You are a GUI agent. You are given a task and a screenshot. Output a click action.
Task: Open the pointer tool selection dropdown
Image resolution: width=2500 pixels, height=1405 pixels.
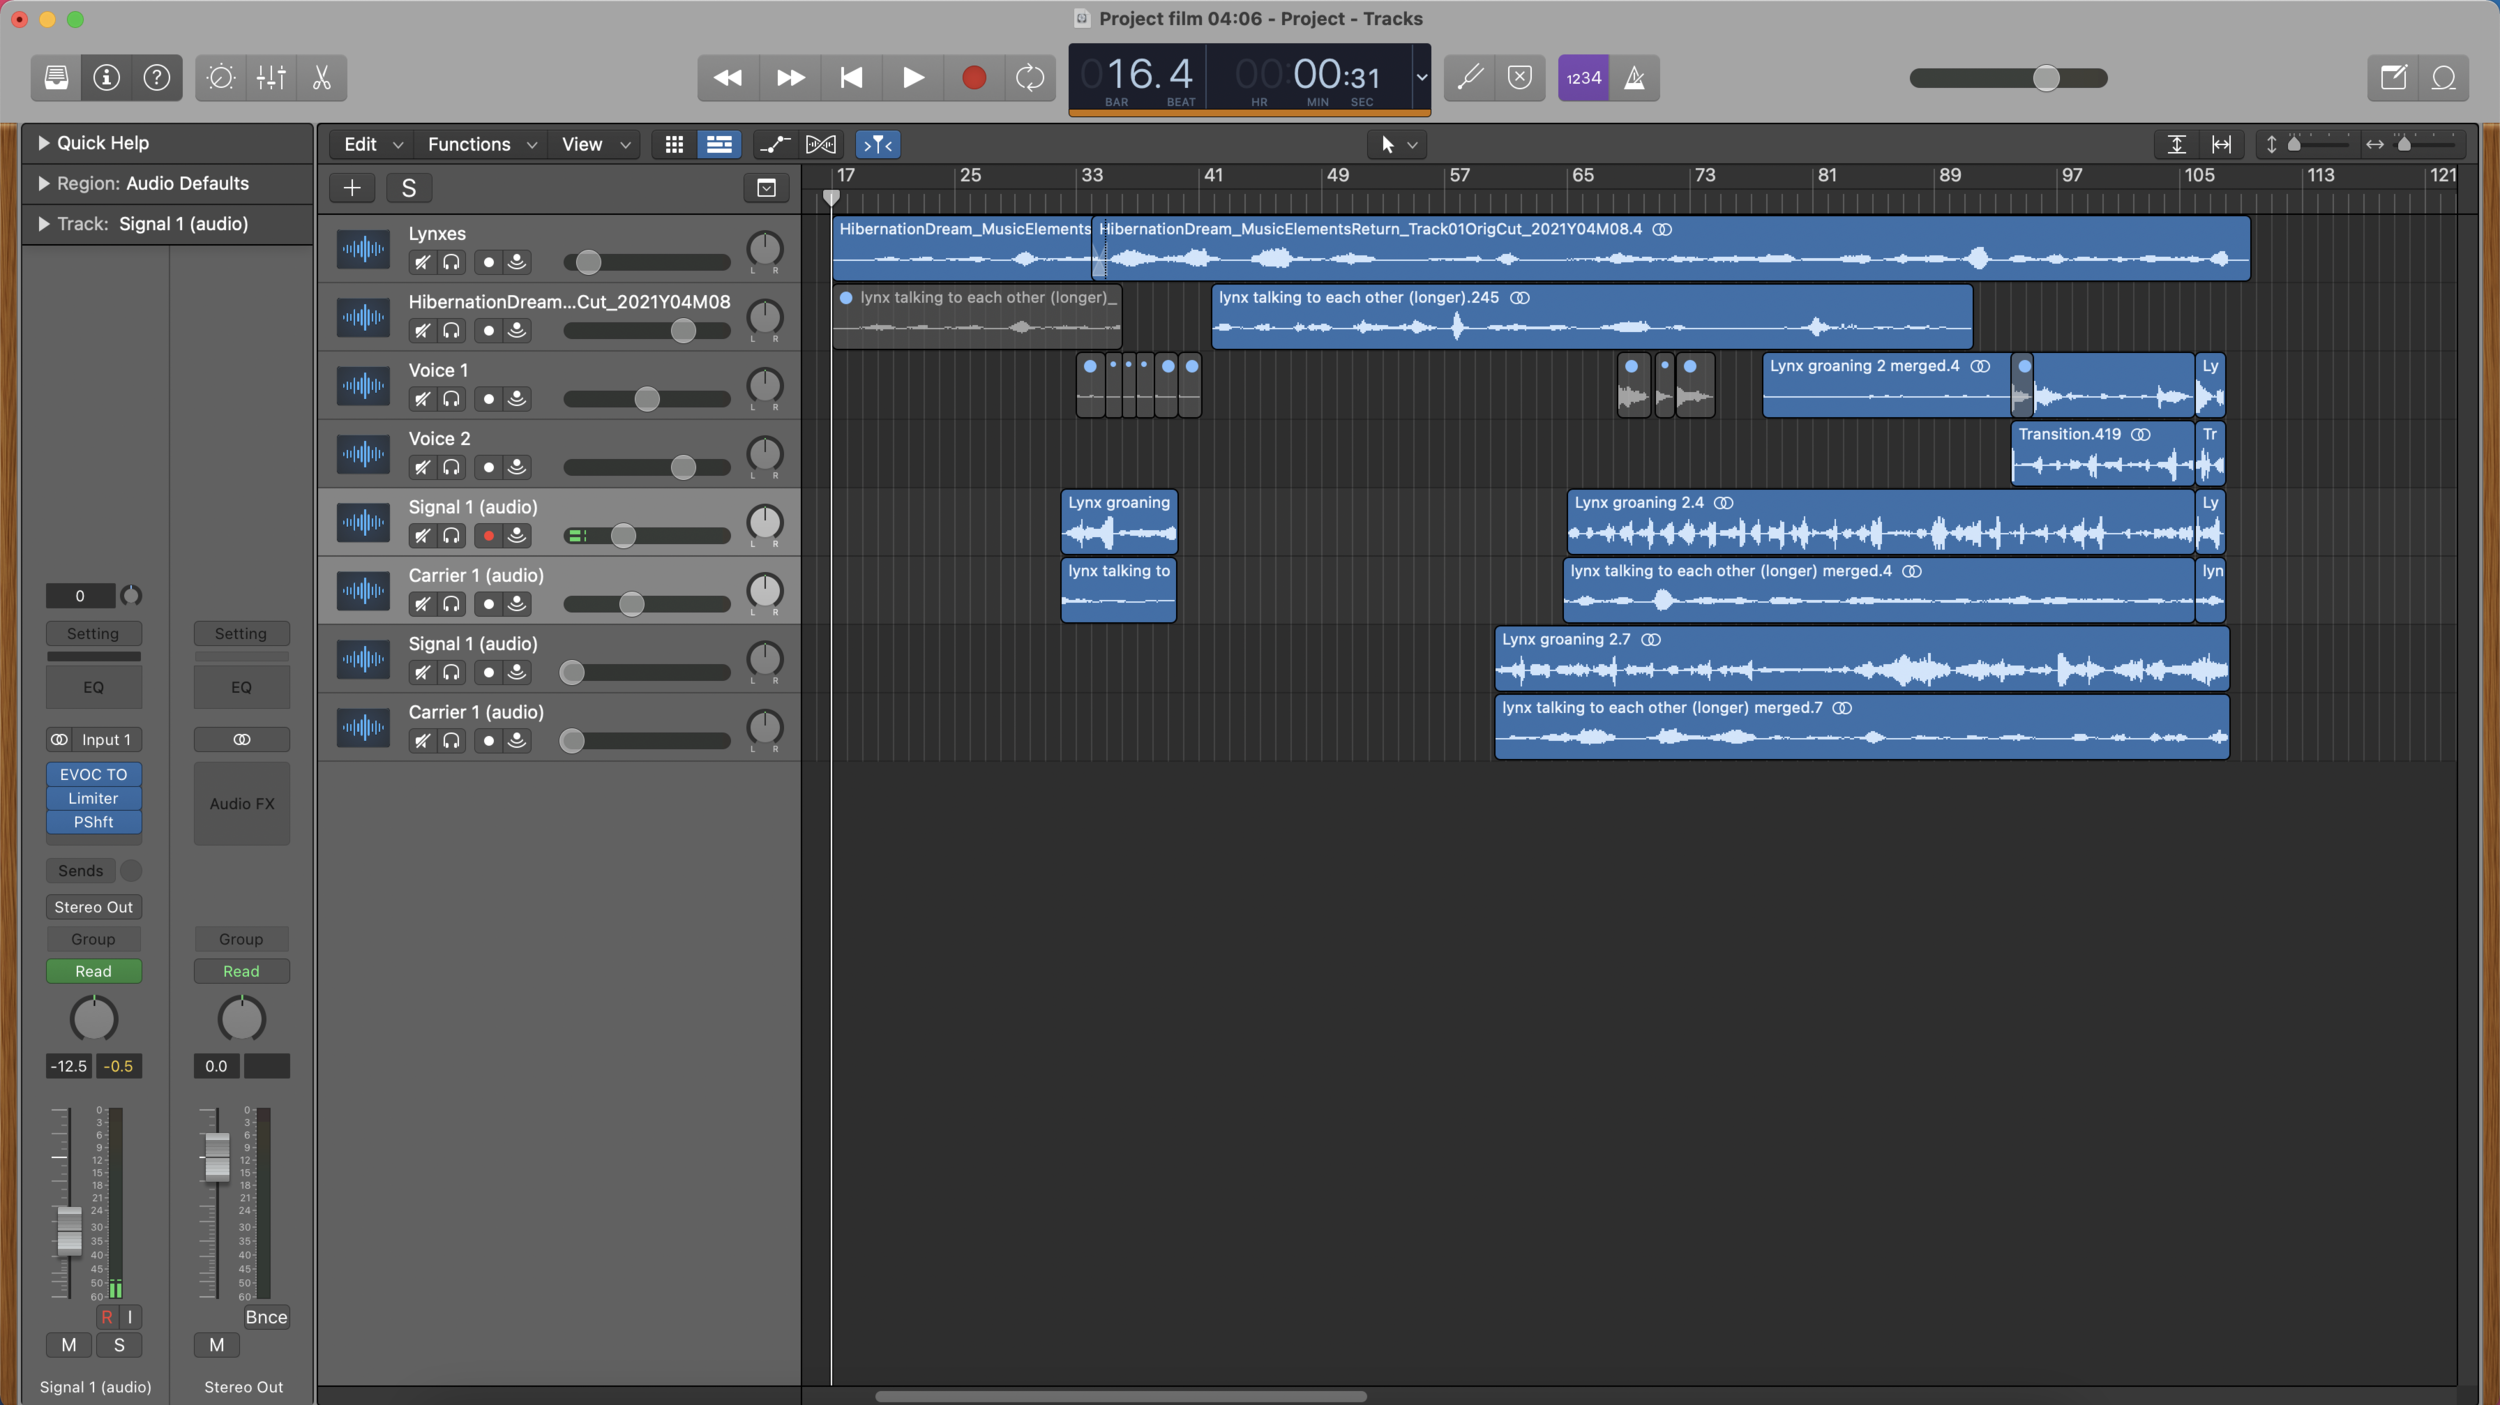click(x=1397, y=144)
